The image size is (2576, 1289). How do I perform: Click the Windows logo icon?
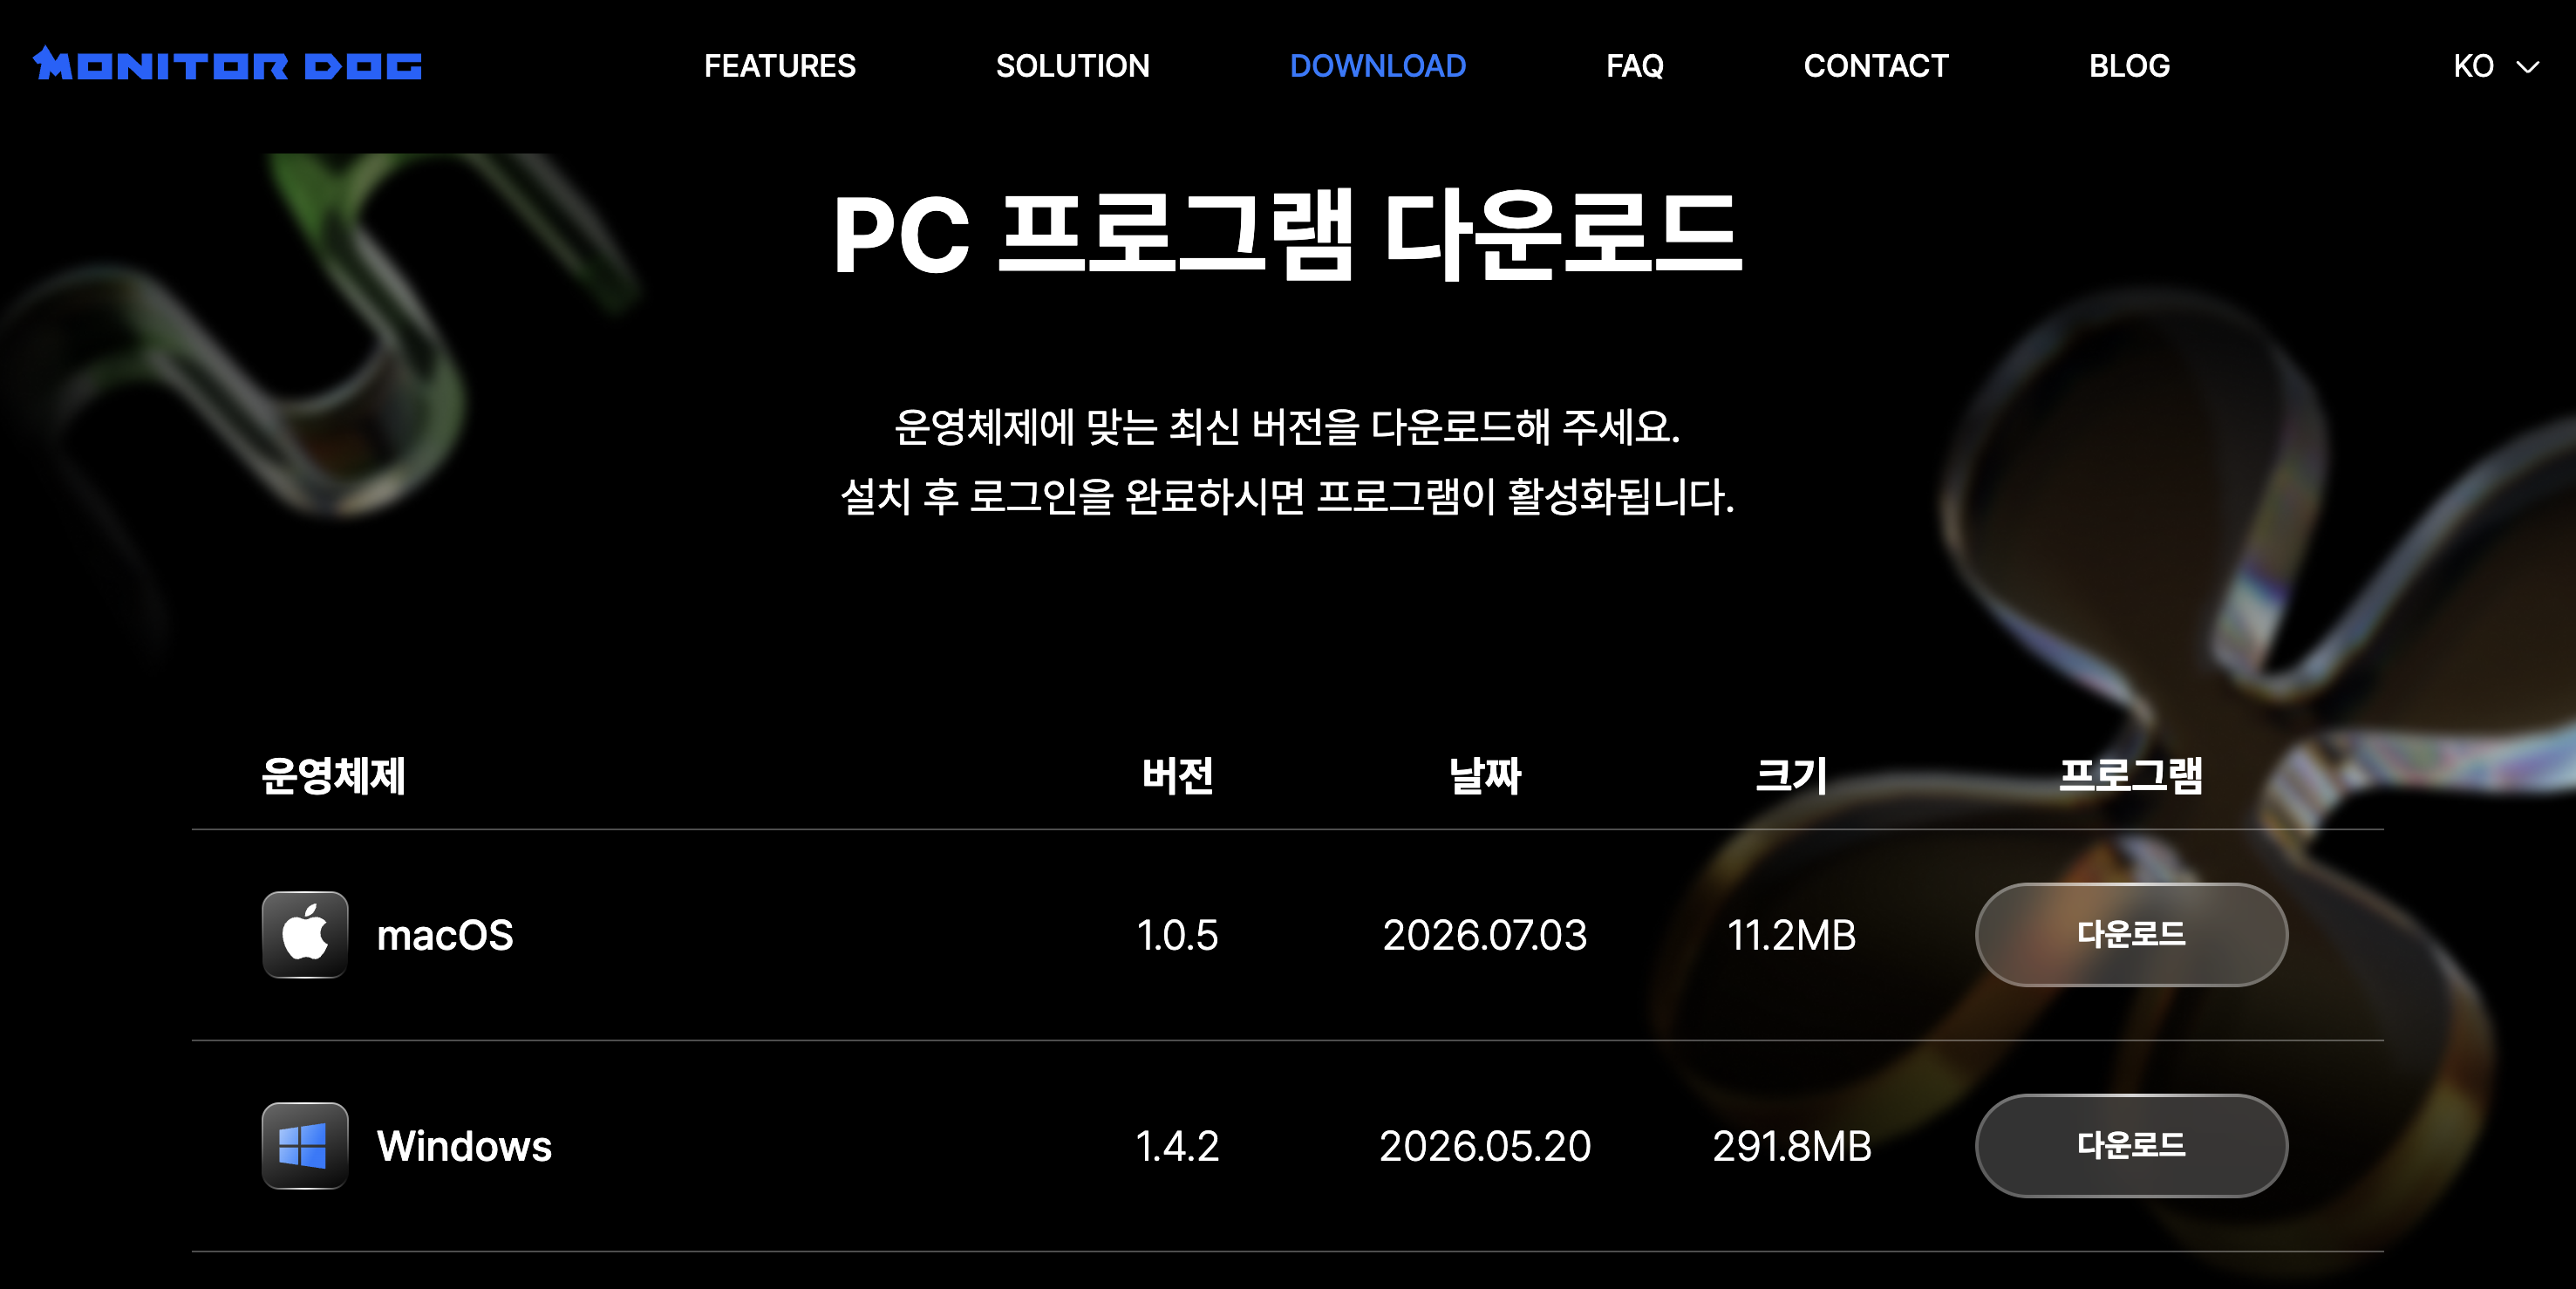[x=305, y=1146]
